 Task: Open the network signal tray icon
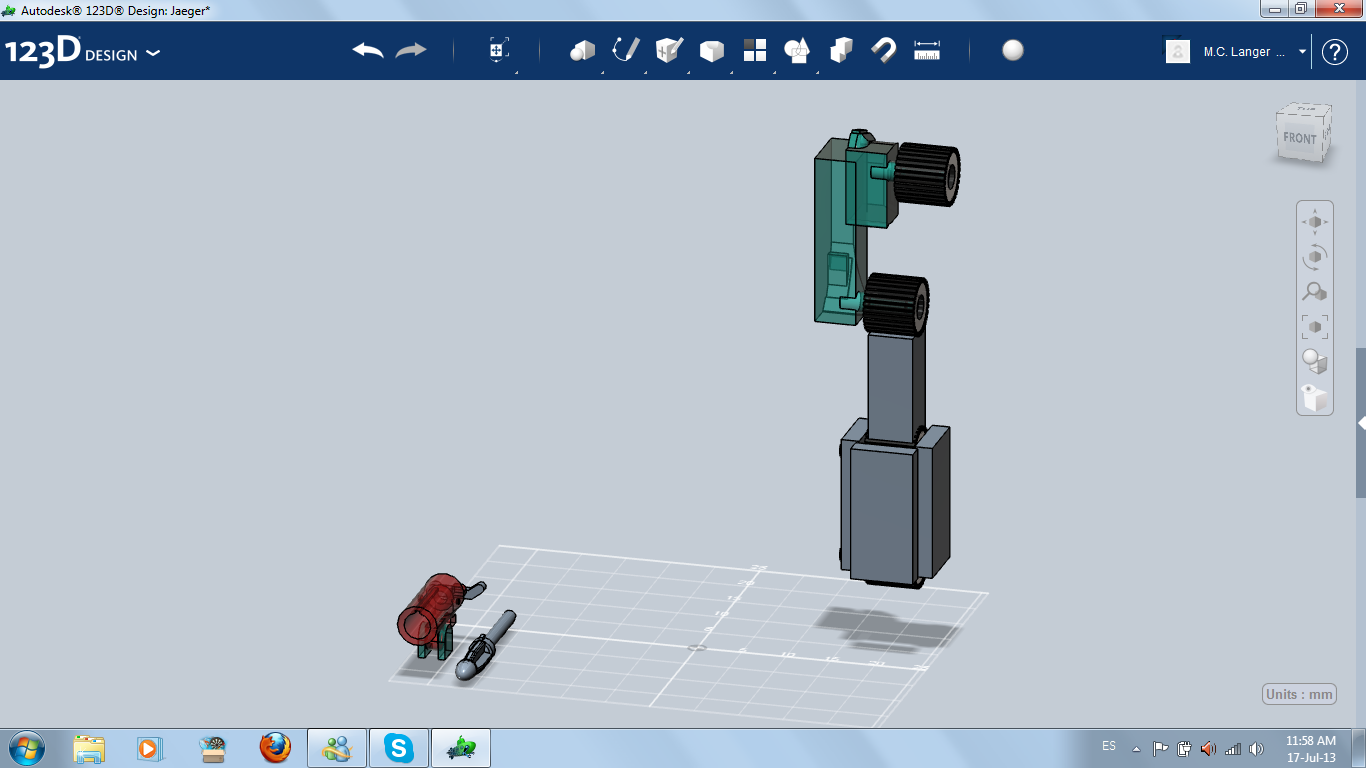coord(1232,748)
